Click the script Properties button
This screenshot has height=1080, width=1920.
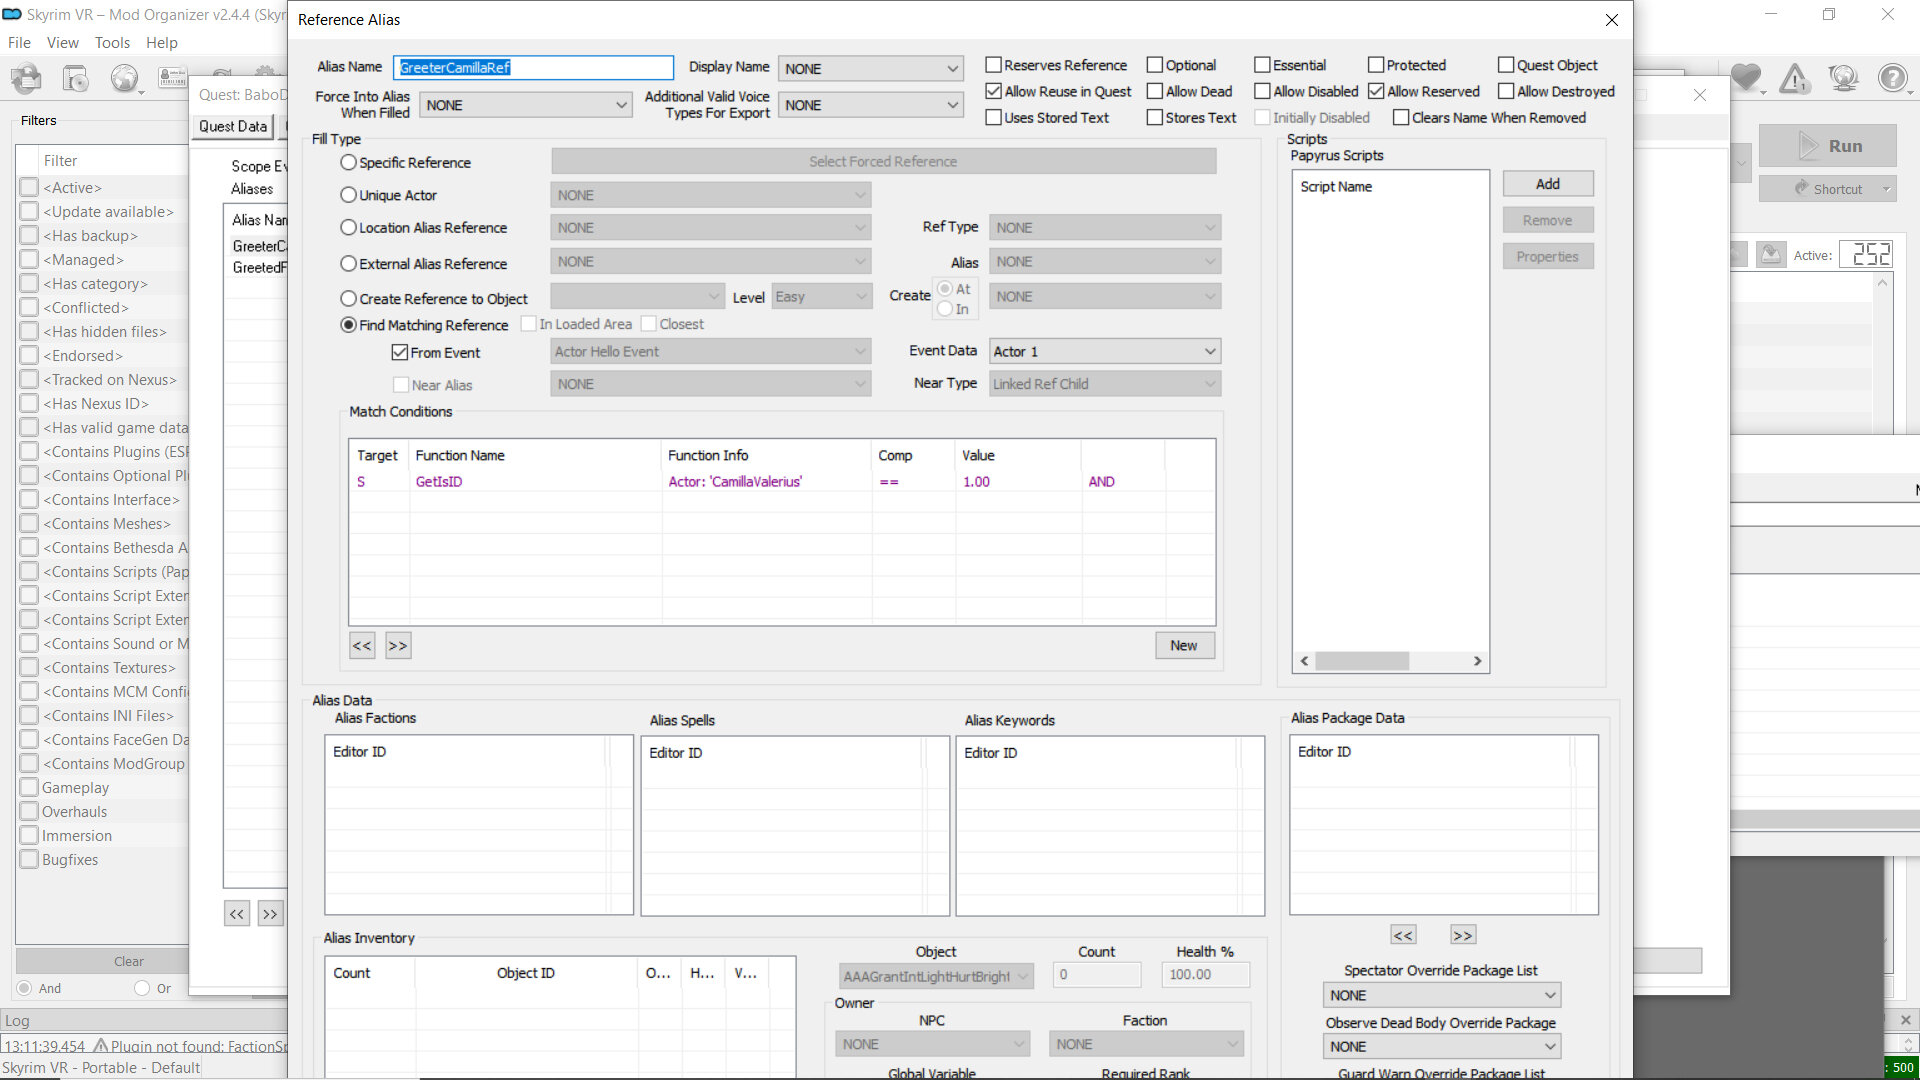[1547, 257]
